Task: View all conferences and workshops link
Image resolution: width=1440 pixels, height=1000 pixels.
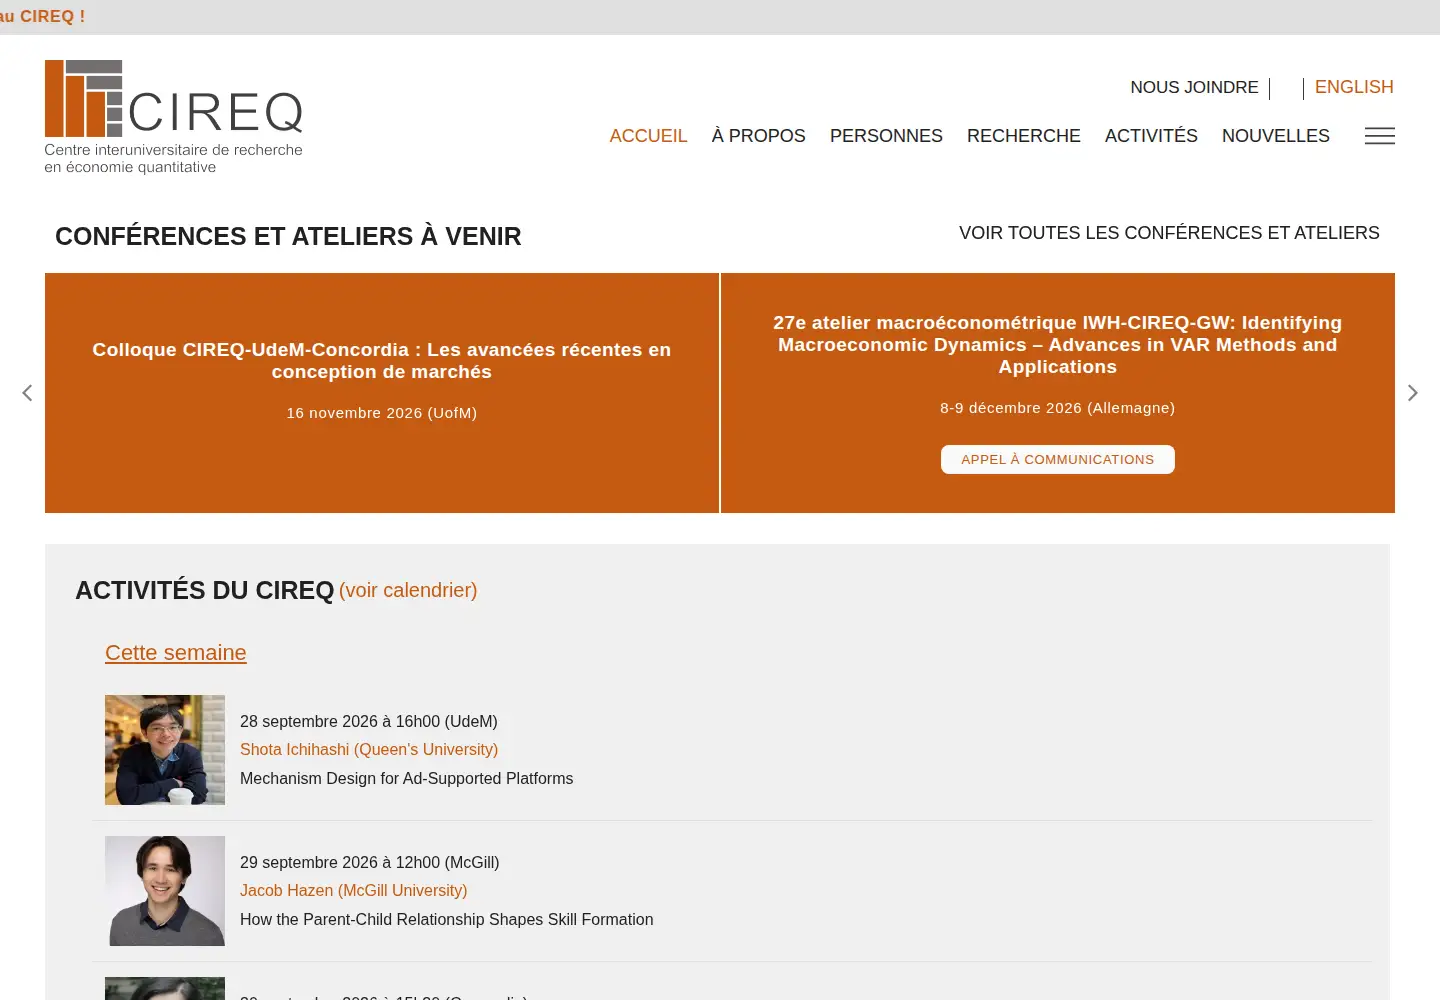Action: click(1169, 233)
